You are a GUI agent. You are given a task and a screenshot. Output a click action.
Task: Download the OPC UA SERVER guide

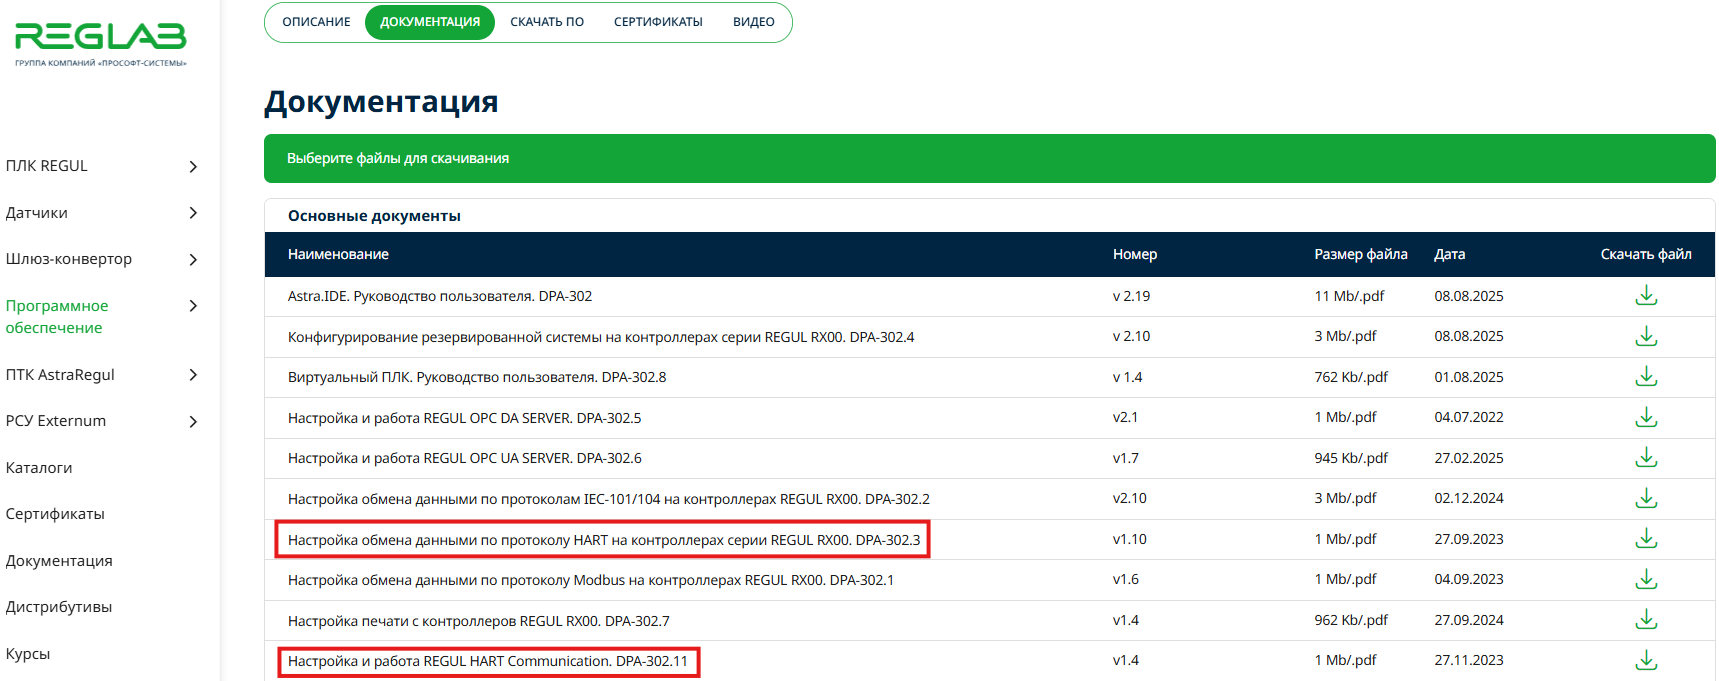(x=1645, y=458)
